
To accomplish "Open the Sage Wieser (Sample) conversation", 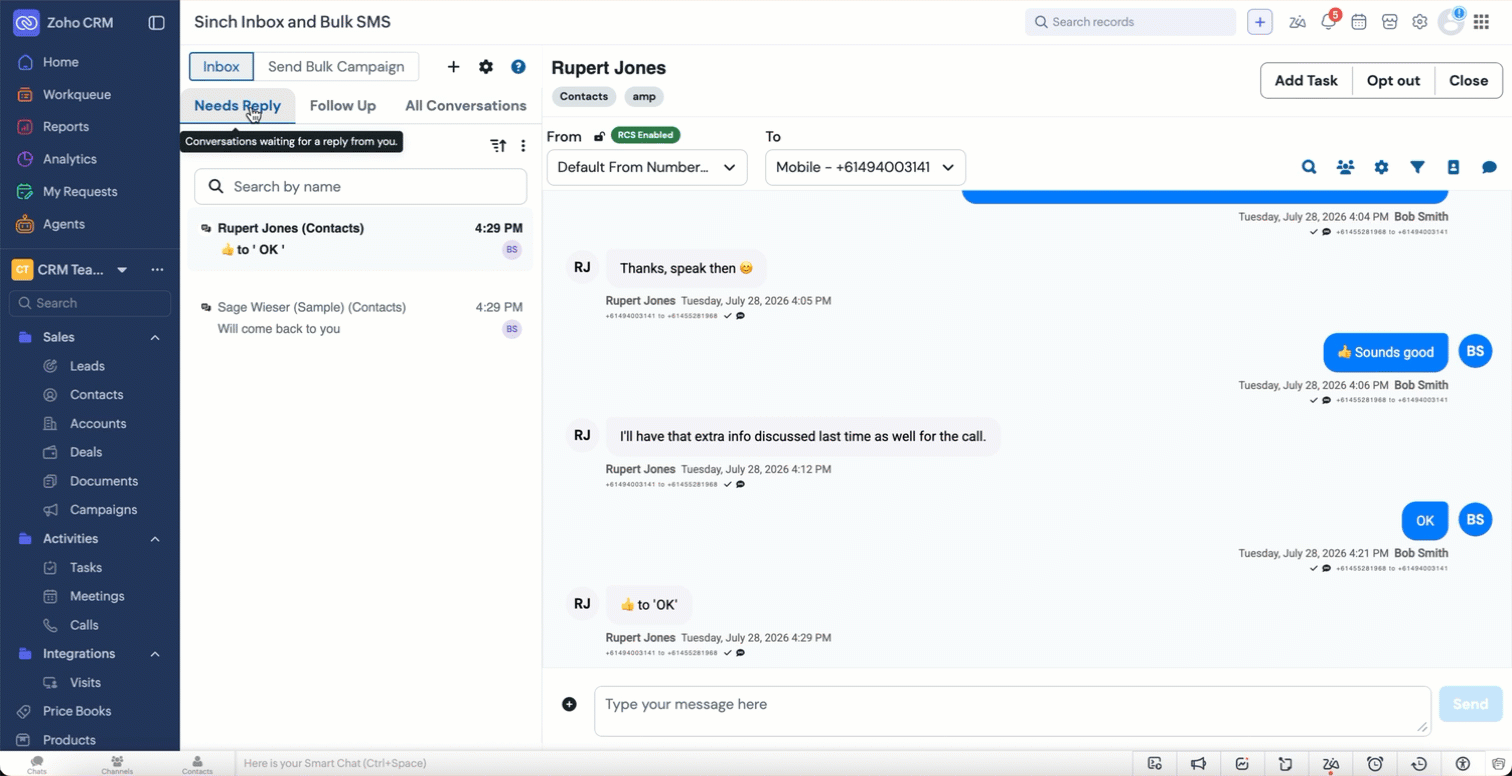I will pyautogui.click(x=360, y=318).
